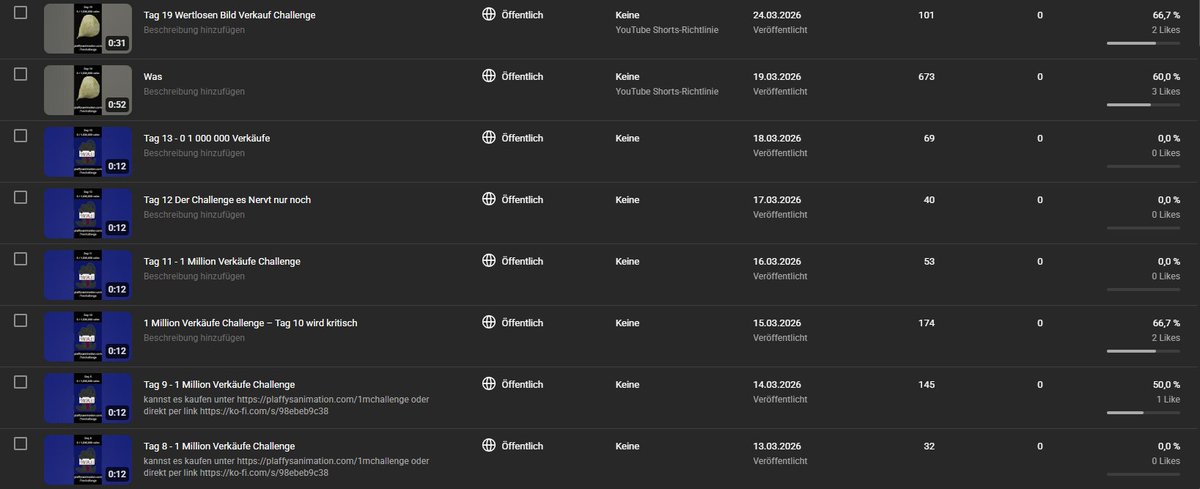Image resolution: width=1200 pixels, height=489 pixels.
Task: Open 'Tag 9 - 1 Million Verkäufe Challenge'
Action: (x=219, y=385)
